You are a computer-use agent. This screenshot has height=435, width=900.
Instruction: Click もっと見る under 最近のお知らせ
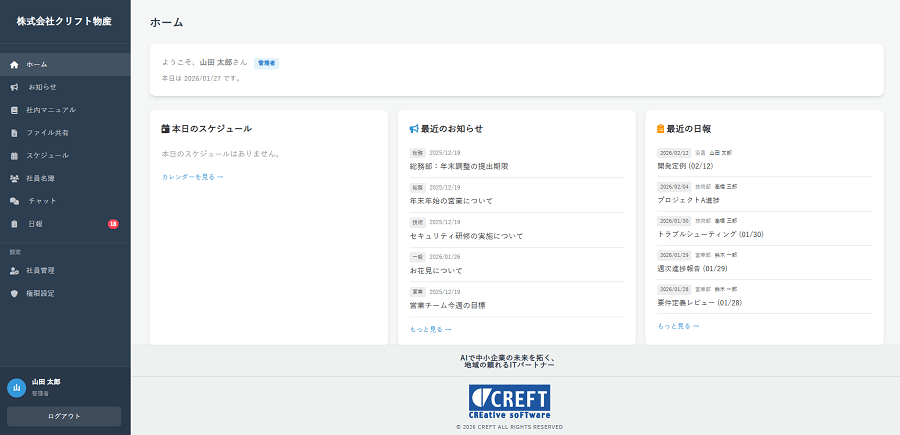[430, 329]
